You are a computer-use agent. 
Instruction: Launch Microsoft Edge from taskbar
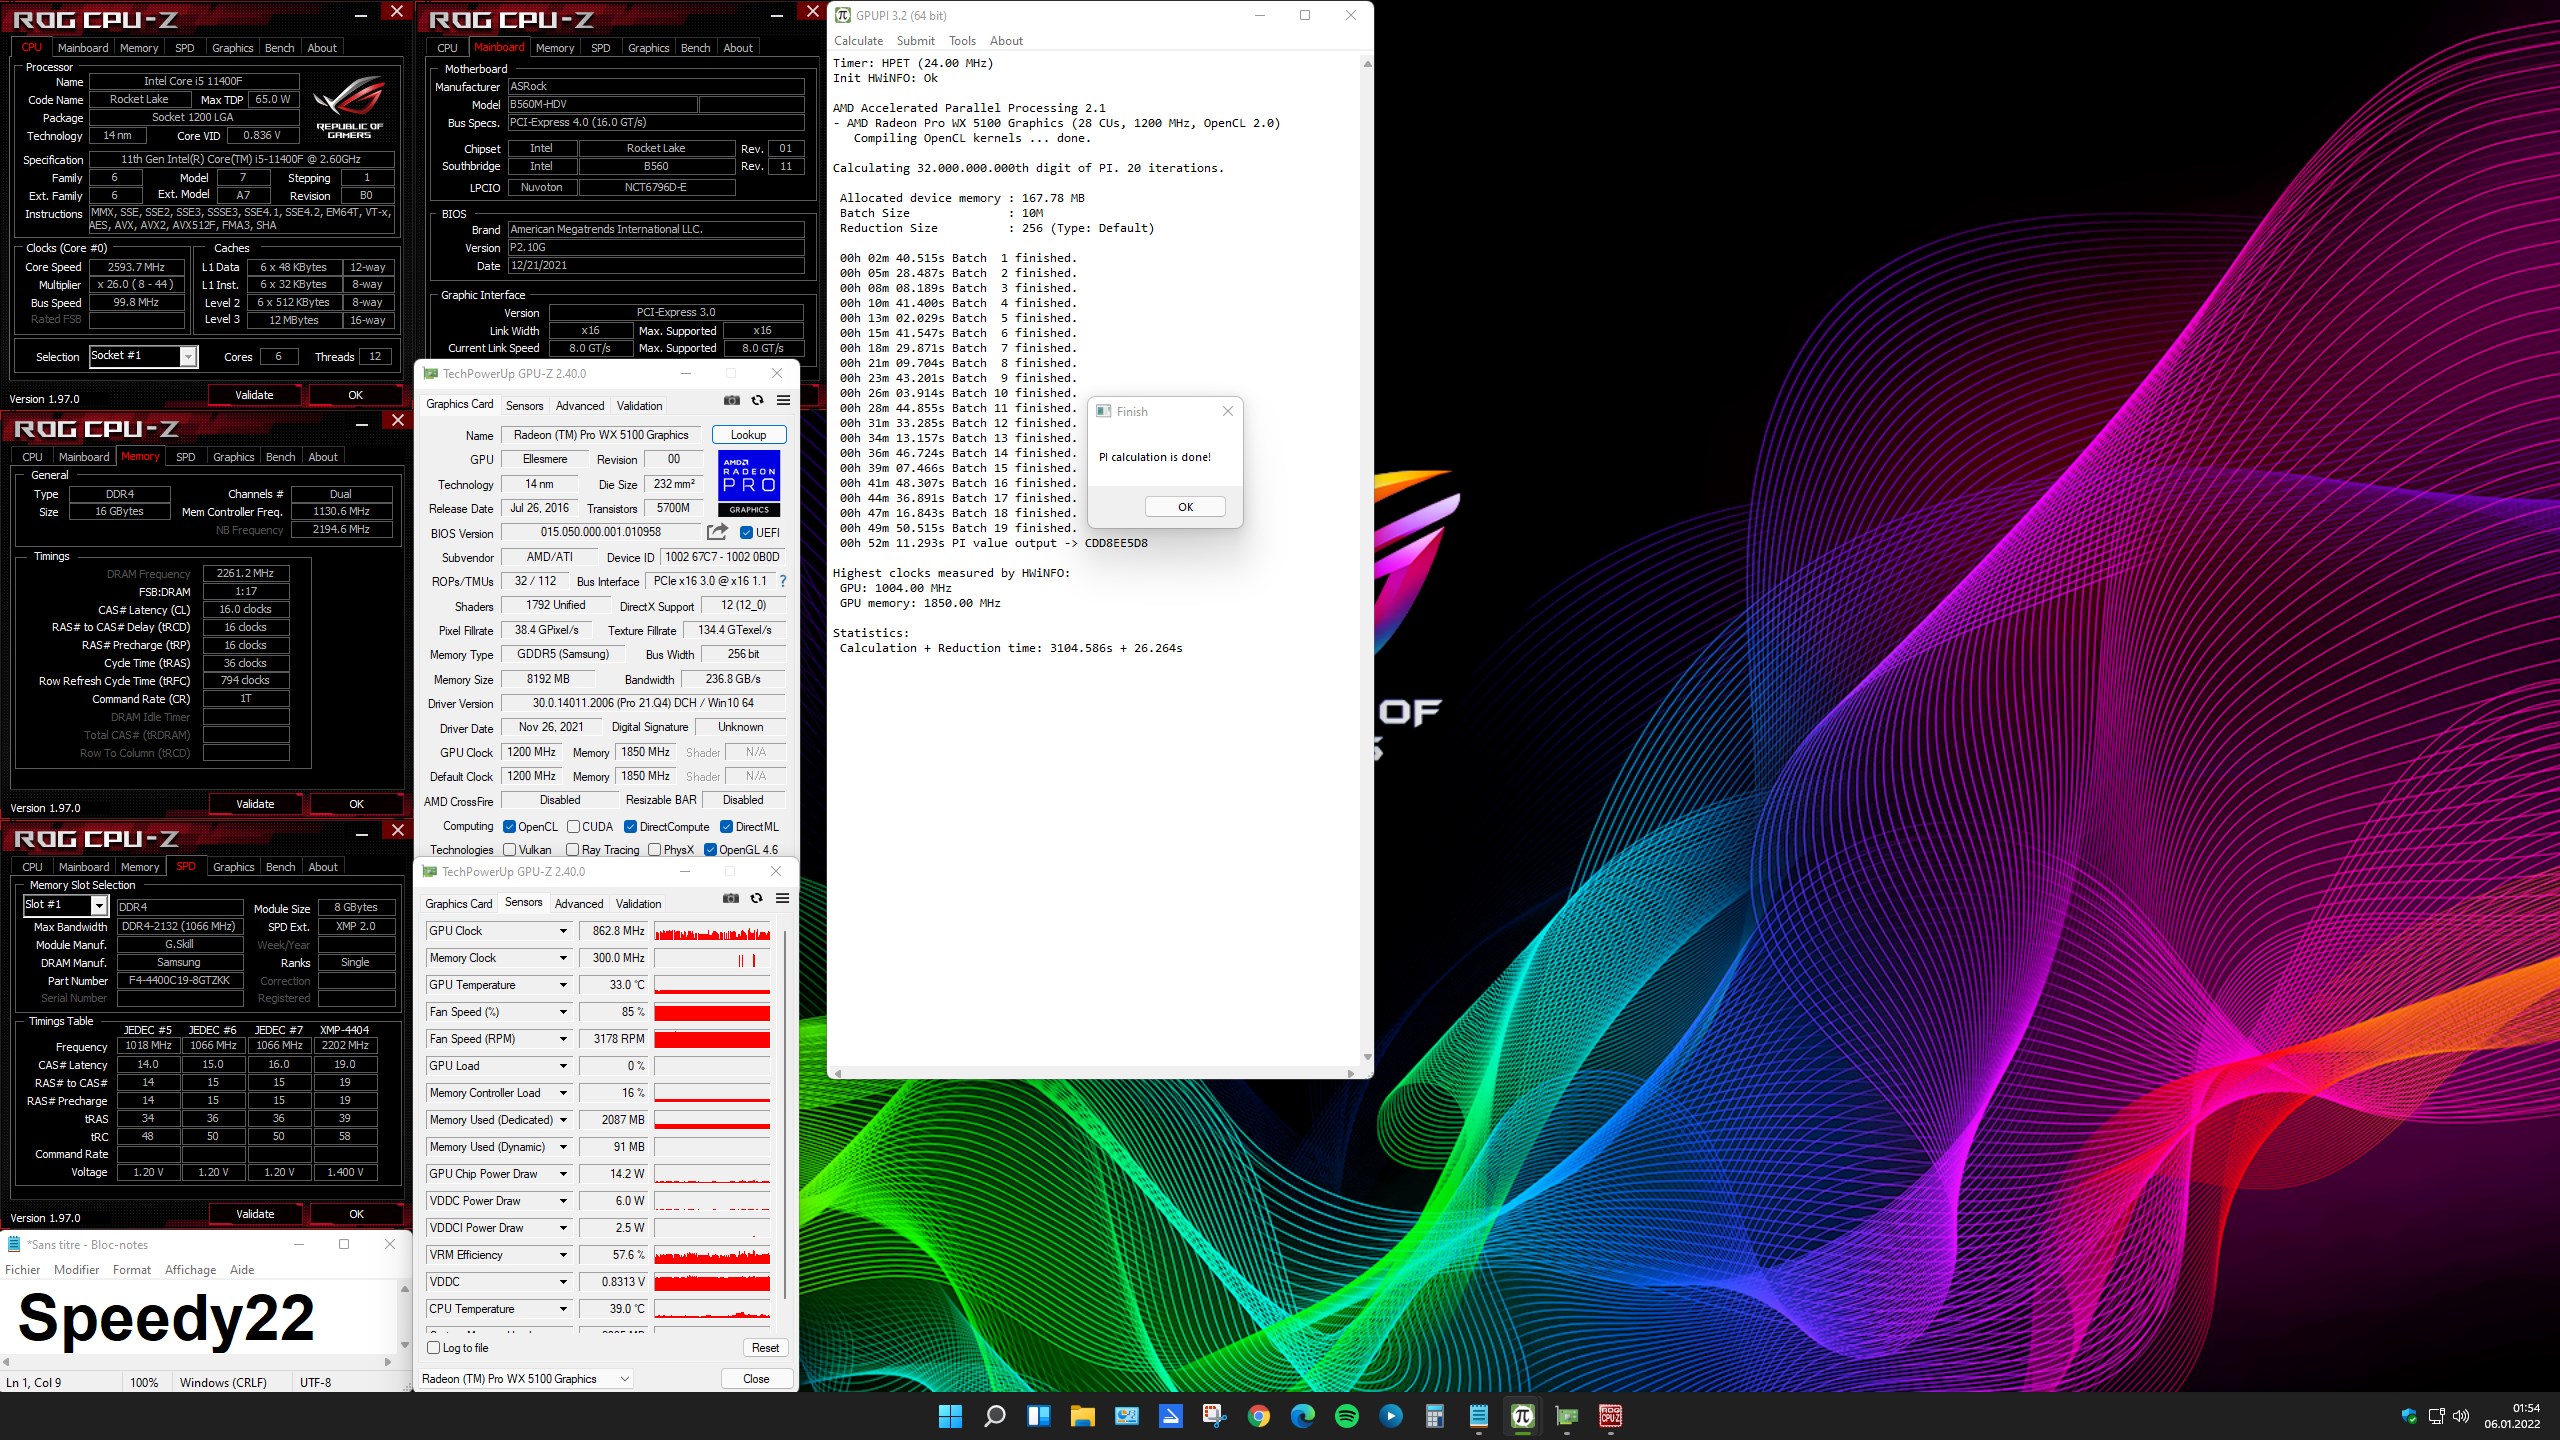(x=1302, y=1416)
